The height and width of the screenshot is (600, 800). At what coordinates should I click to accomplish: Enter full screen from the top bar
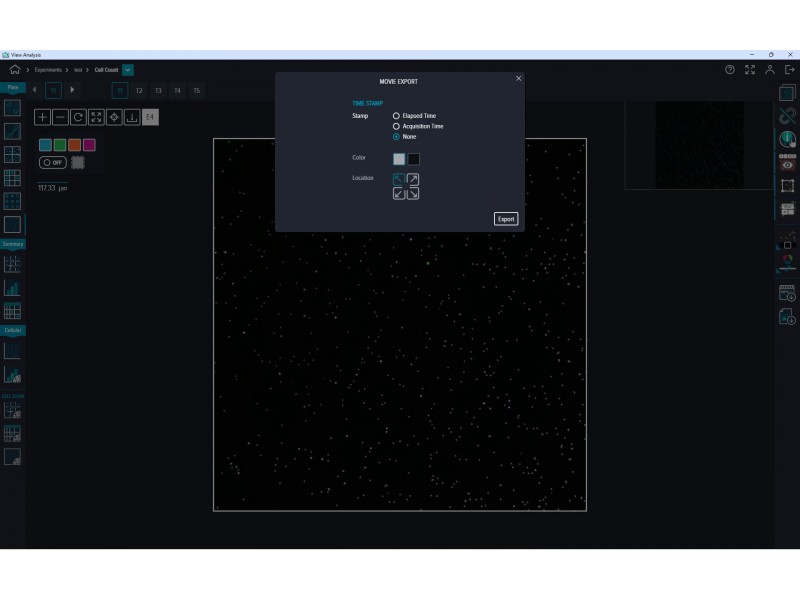pos(750,70)
